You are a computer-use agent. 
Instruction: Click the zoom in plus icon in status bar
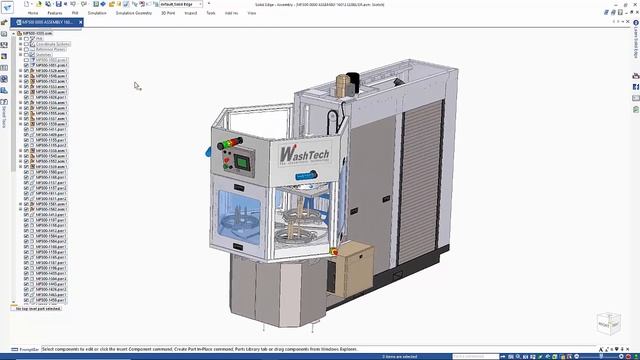coord(621,357)
